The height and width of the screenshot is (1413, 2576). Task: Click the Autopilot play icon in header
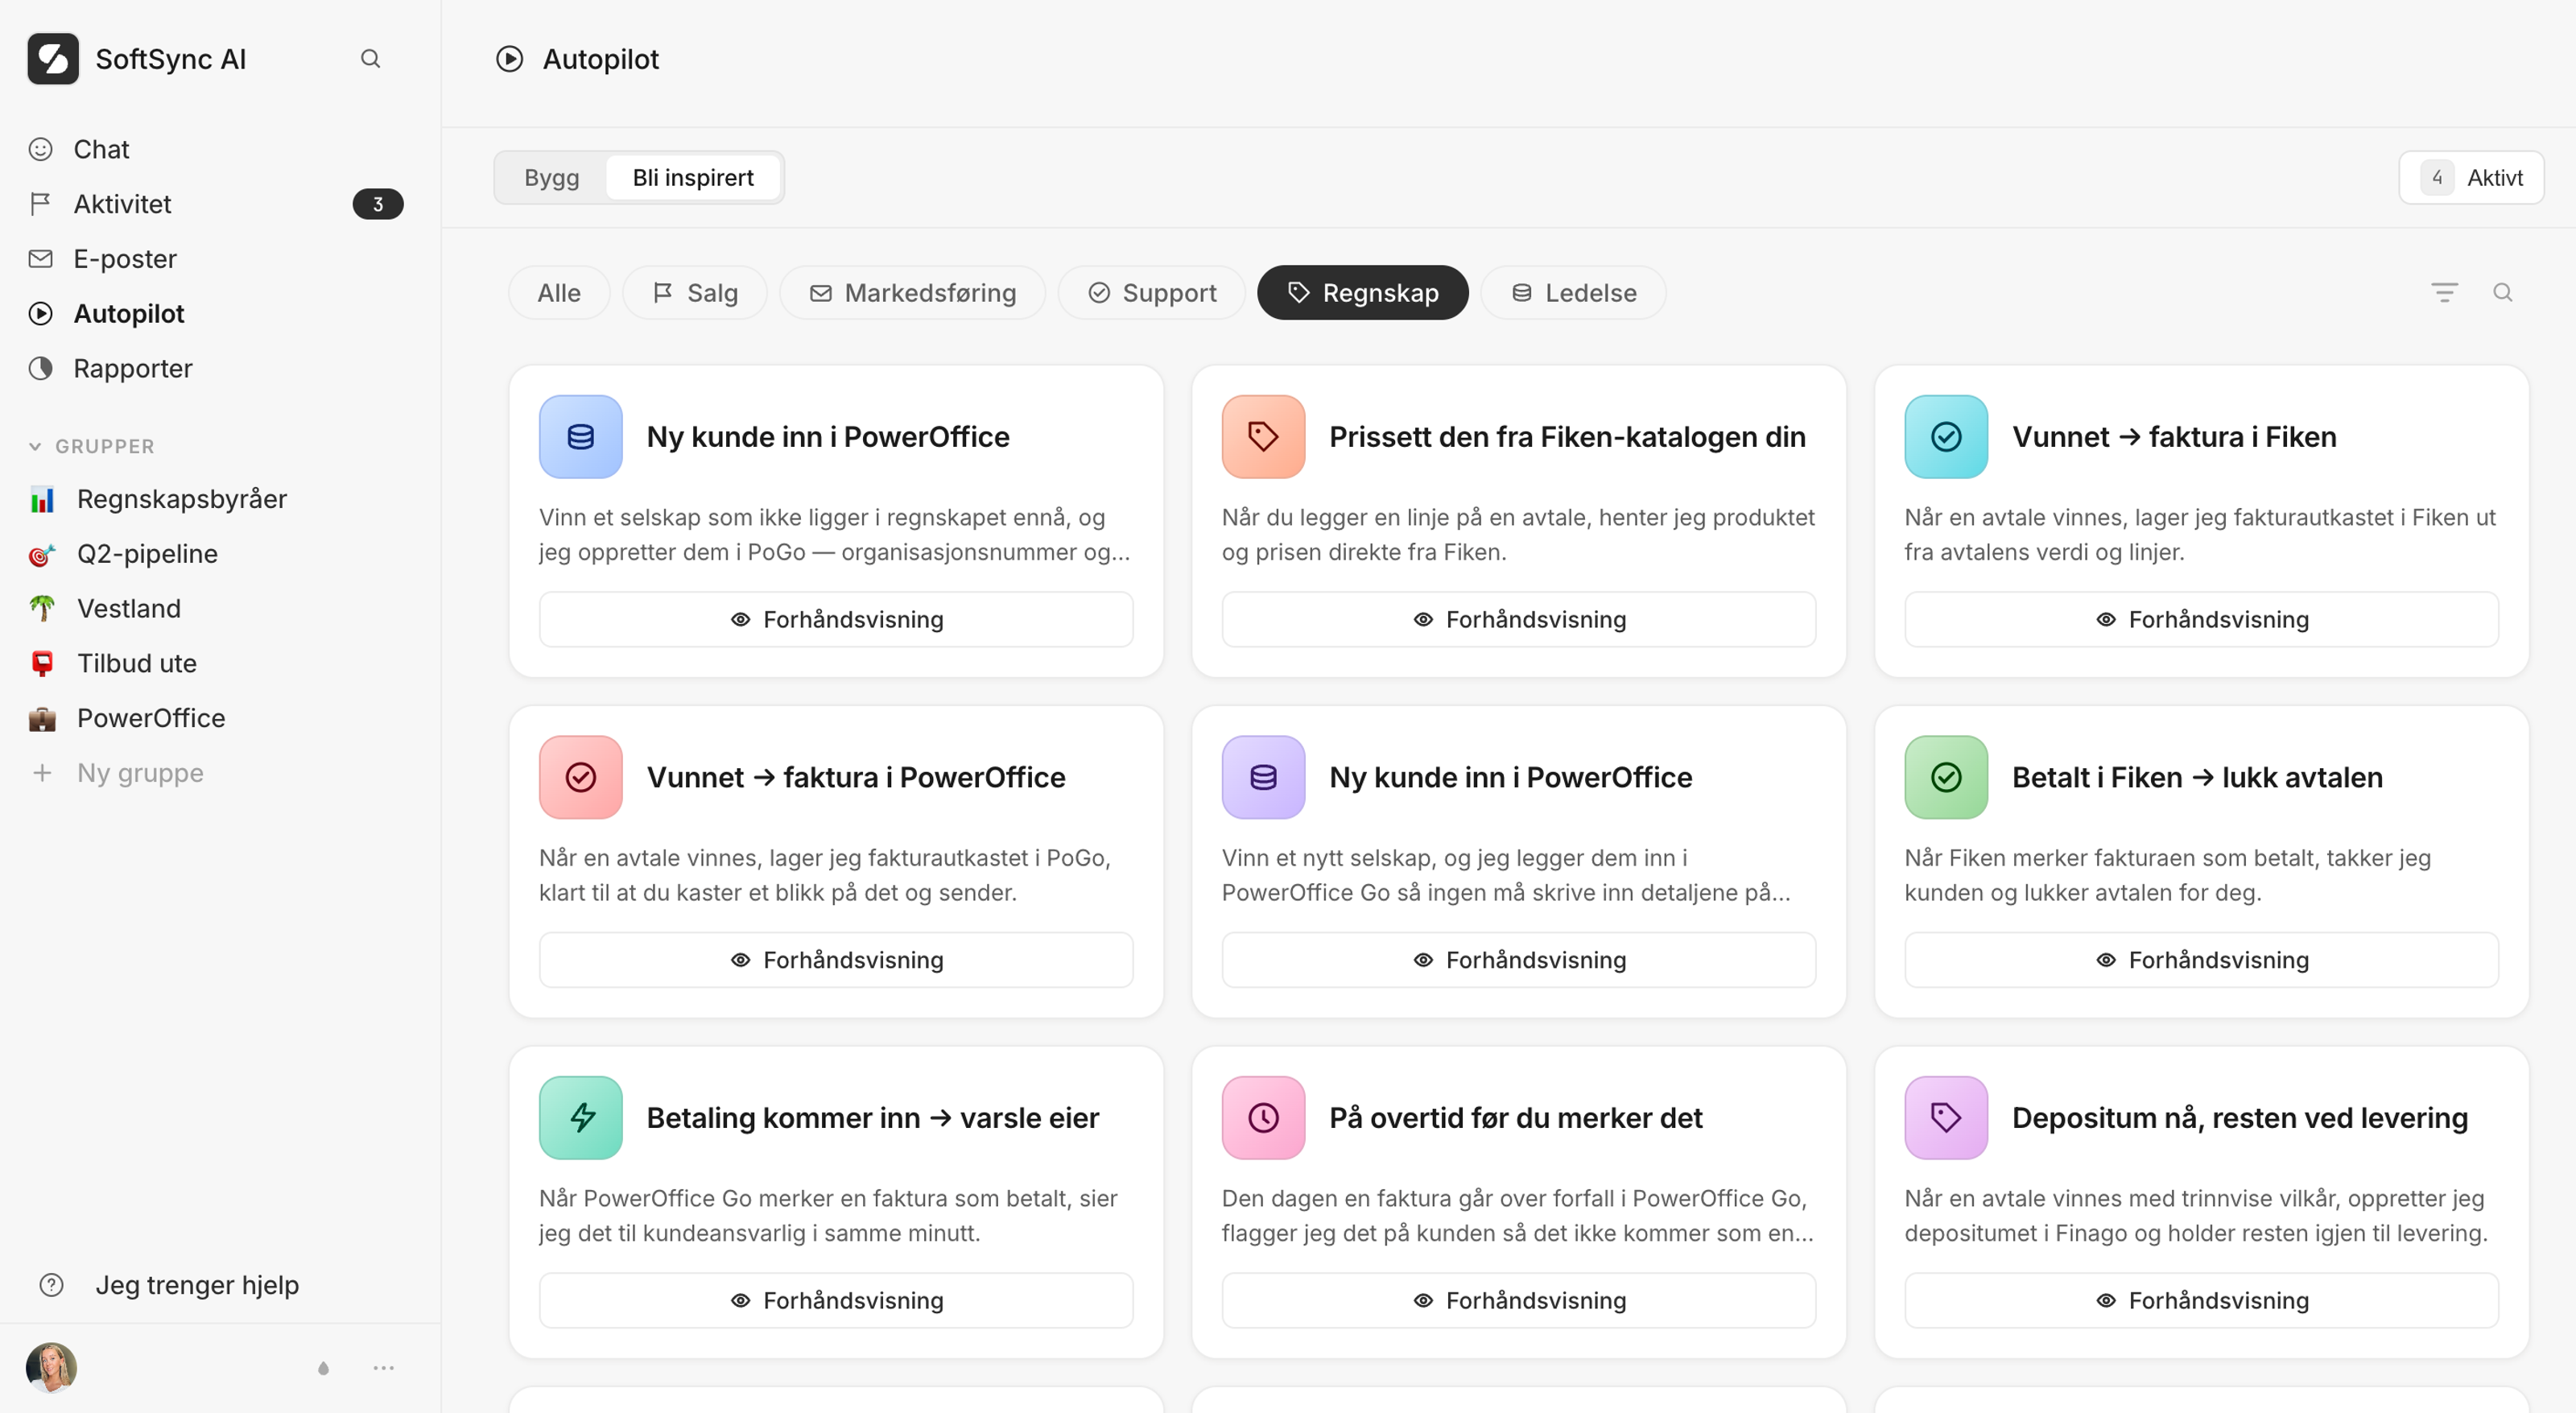coord(510,59)
